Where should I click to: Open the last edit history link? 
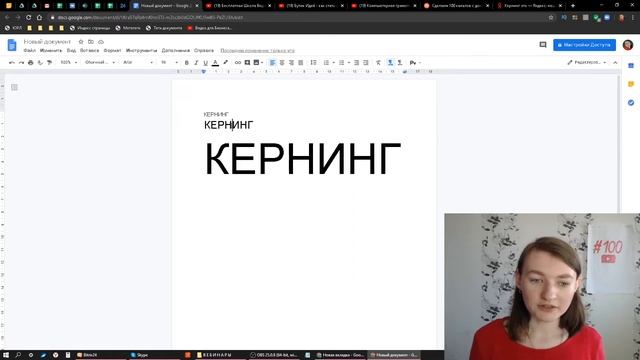(258, 51)
